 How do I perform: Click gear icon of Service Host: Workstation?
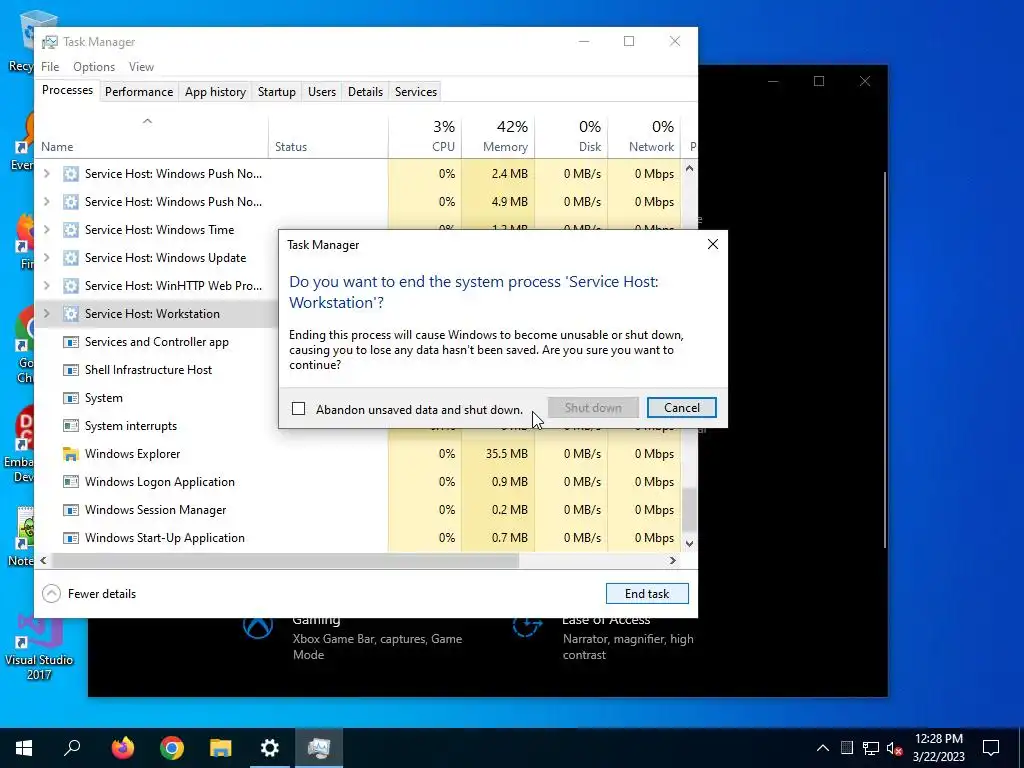71,313
